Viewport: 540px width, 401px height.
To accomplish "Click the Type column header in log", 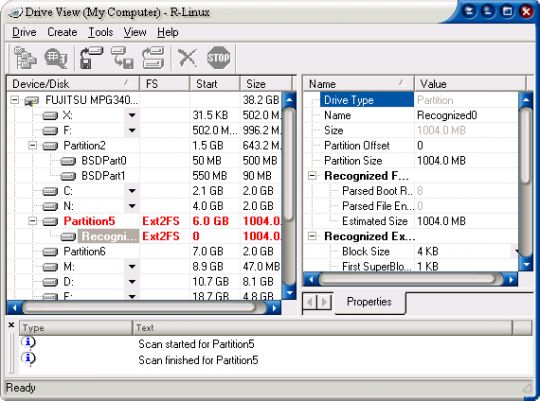I will (x=76, y=328).
